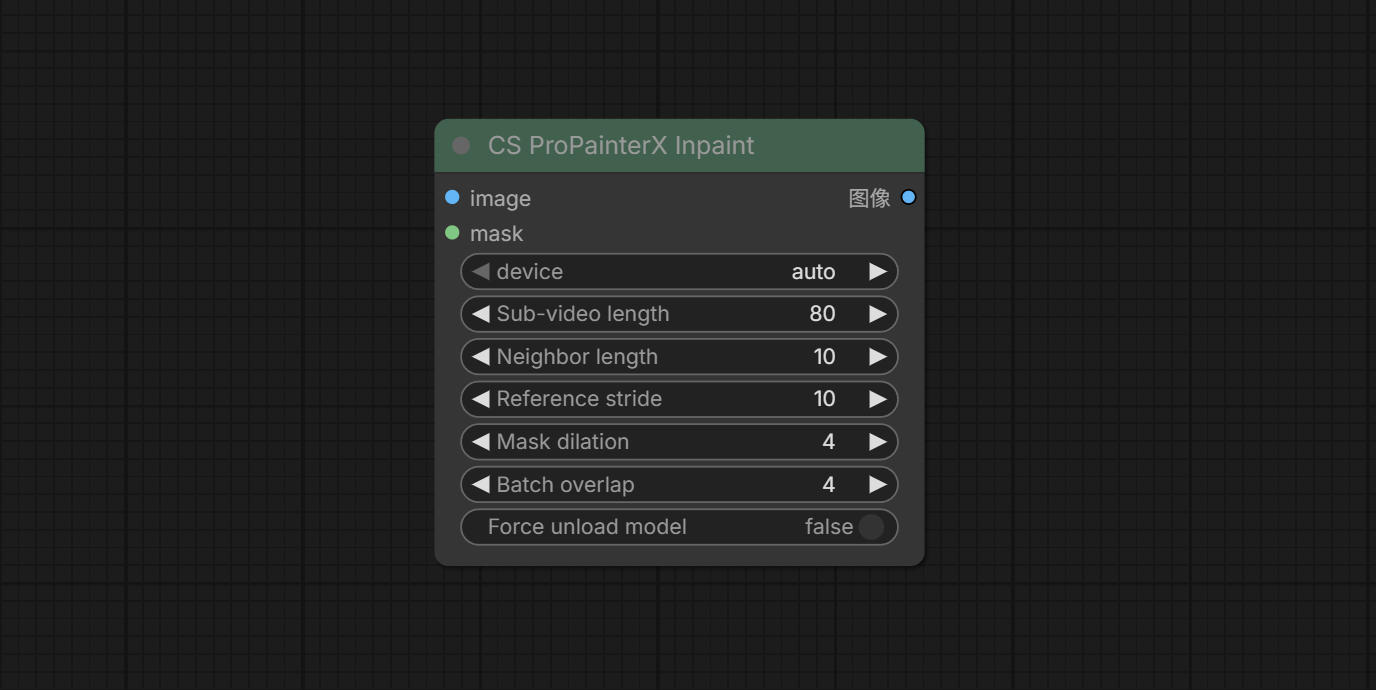Image resolution: width=1376 pixels, height=690 pixels.
Task: Toggle Force unload model switch
Action: tap(871, 527)
